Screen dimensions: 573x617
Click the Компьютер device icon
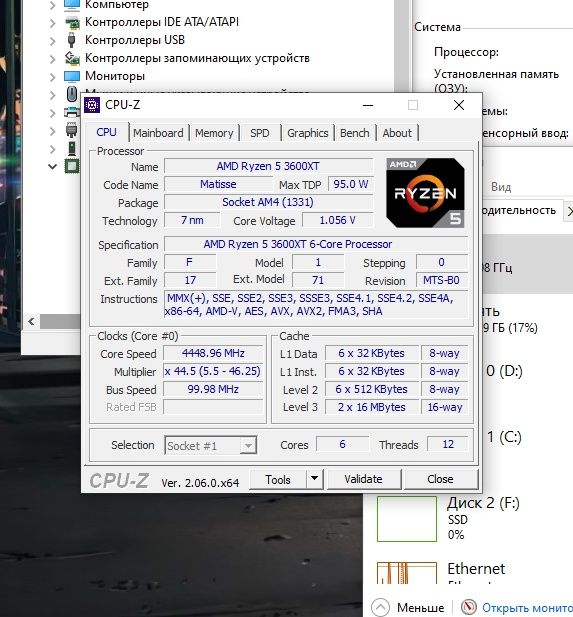pyautogui.click(x=72, y=5)
